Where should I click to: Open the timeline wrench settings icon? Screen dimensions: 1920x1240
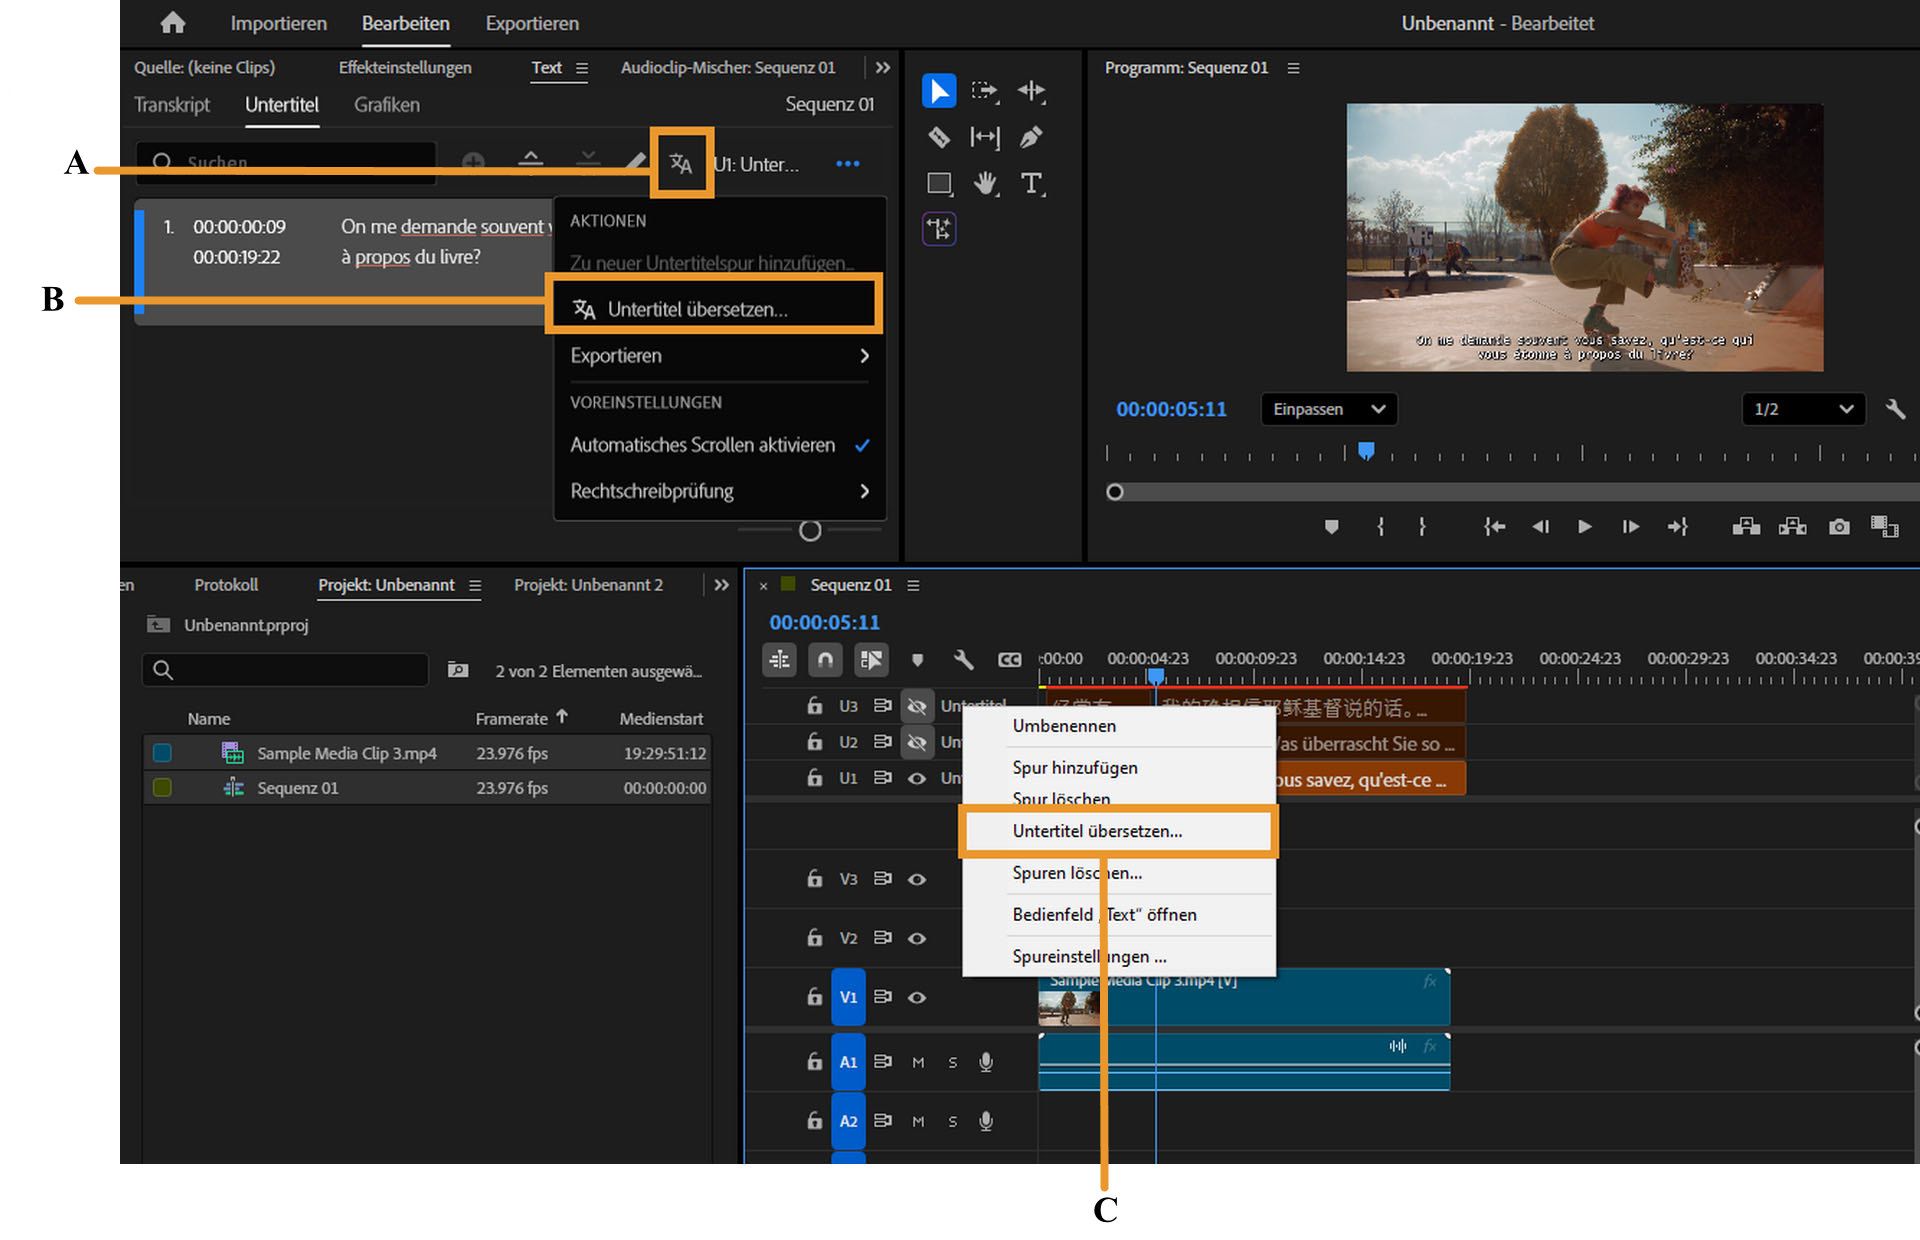[x=961, y=659]
